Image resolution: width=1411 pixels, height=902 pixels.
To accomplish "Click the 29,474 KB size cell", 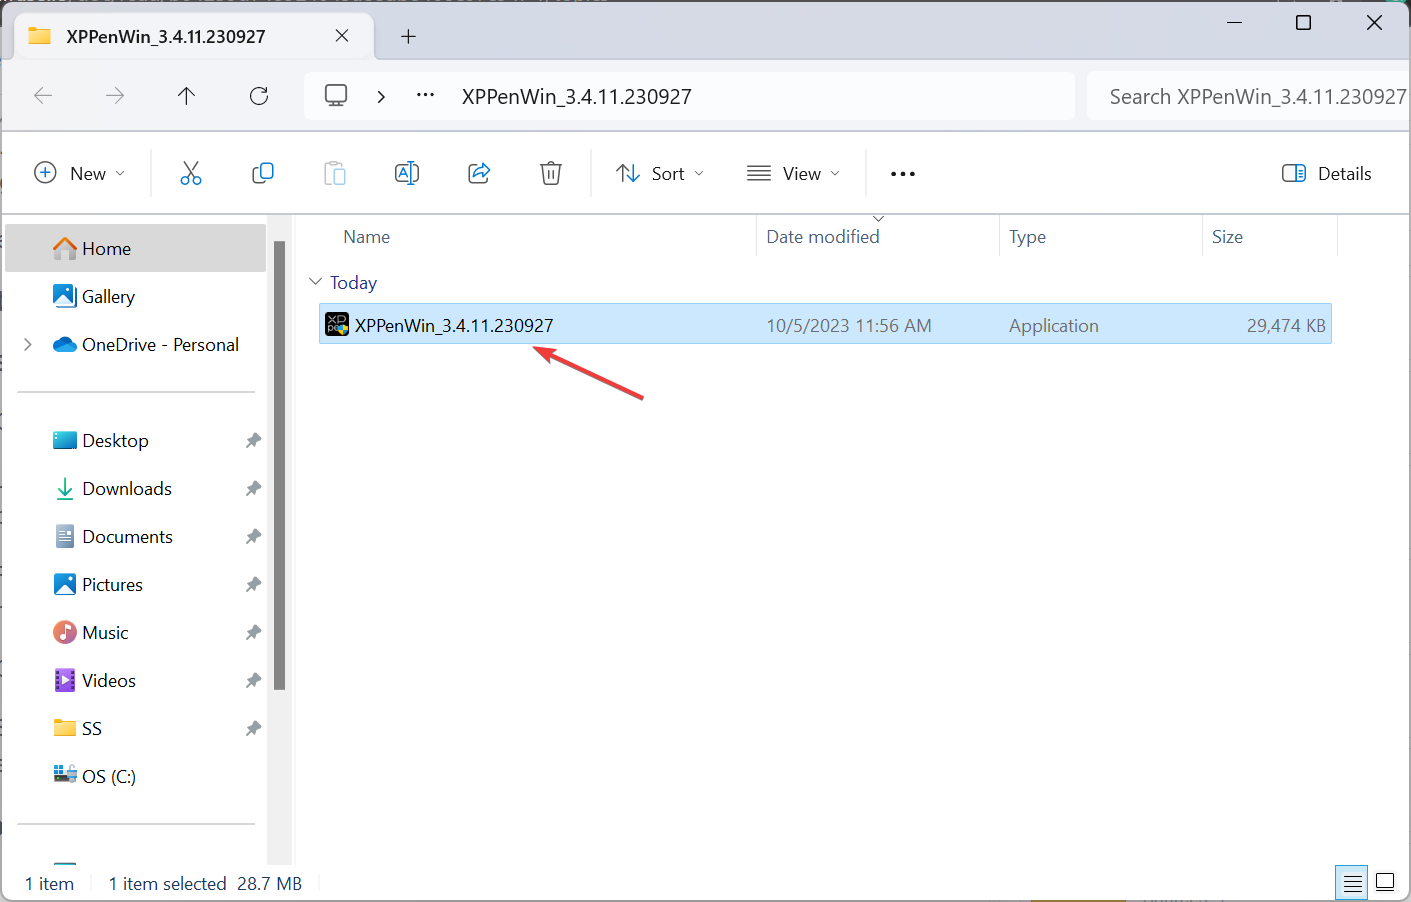I will coord(1286,325).
